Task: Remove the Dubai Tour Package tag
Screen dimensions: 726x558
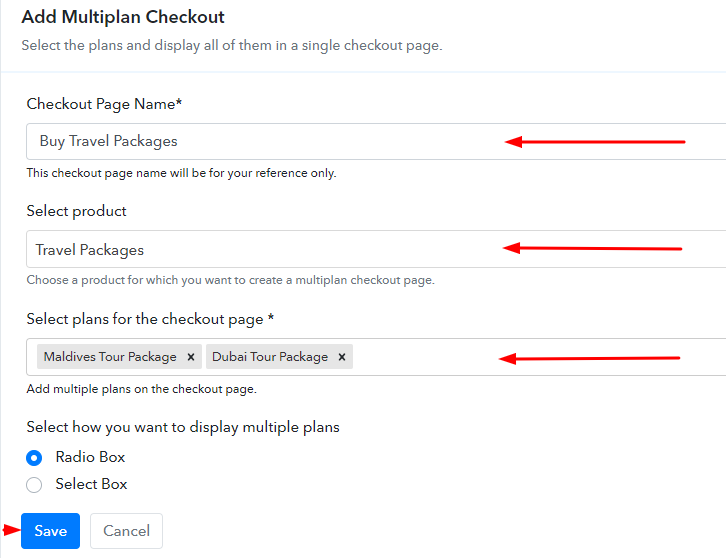Action: [342, 357]
